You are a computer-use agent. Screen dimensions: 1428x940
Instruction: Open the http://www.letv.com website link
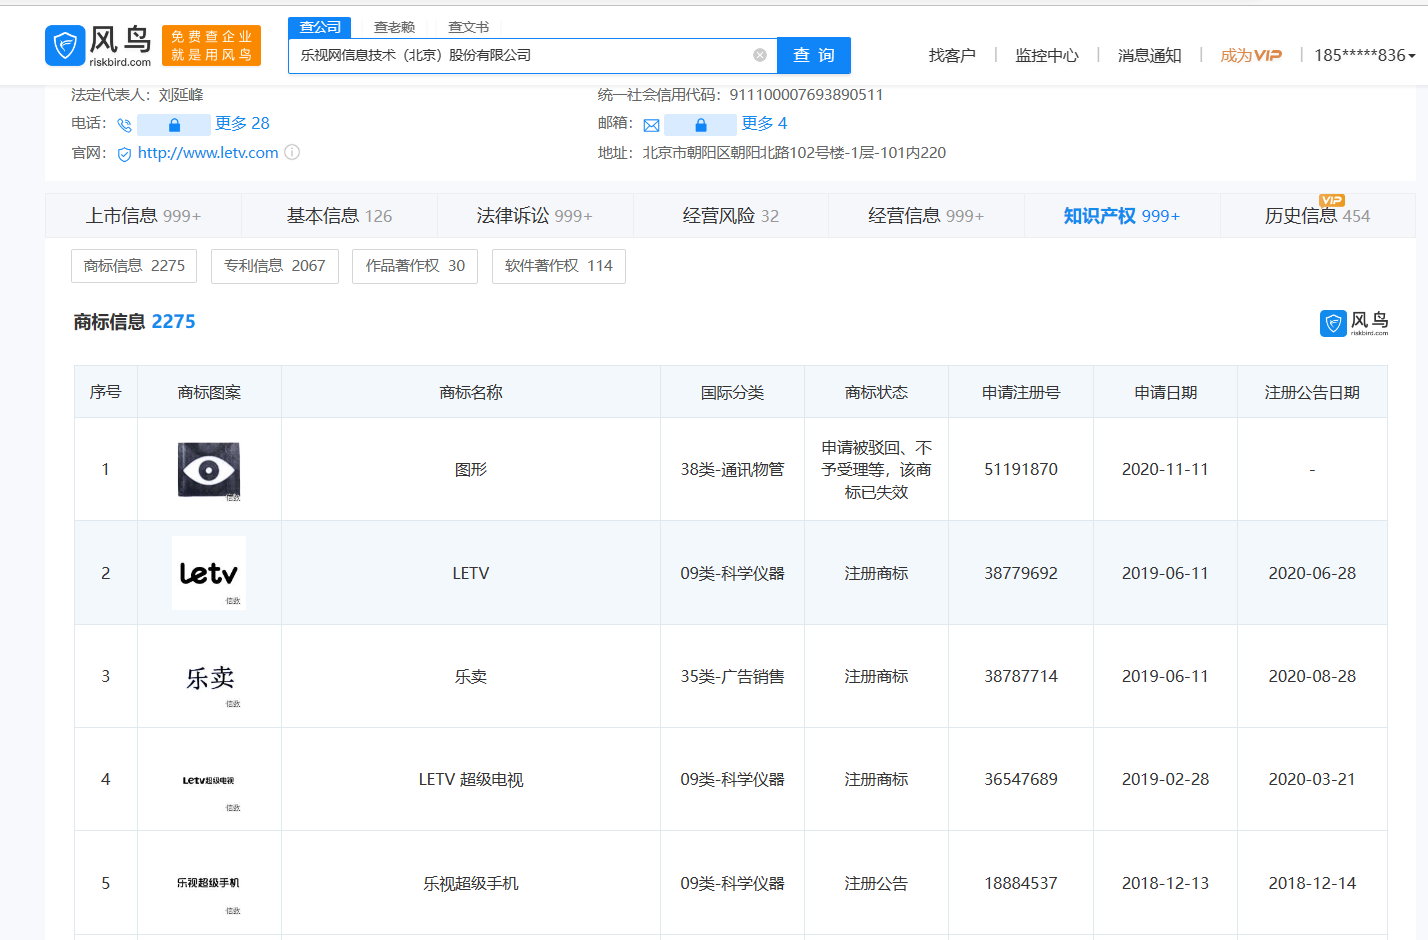point(208,152)
